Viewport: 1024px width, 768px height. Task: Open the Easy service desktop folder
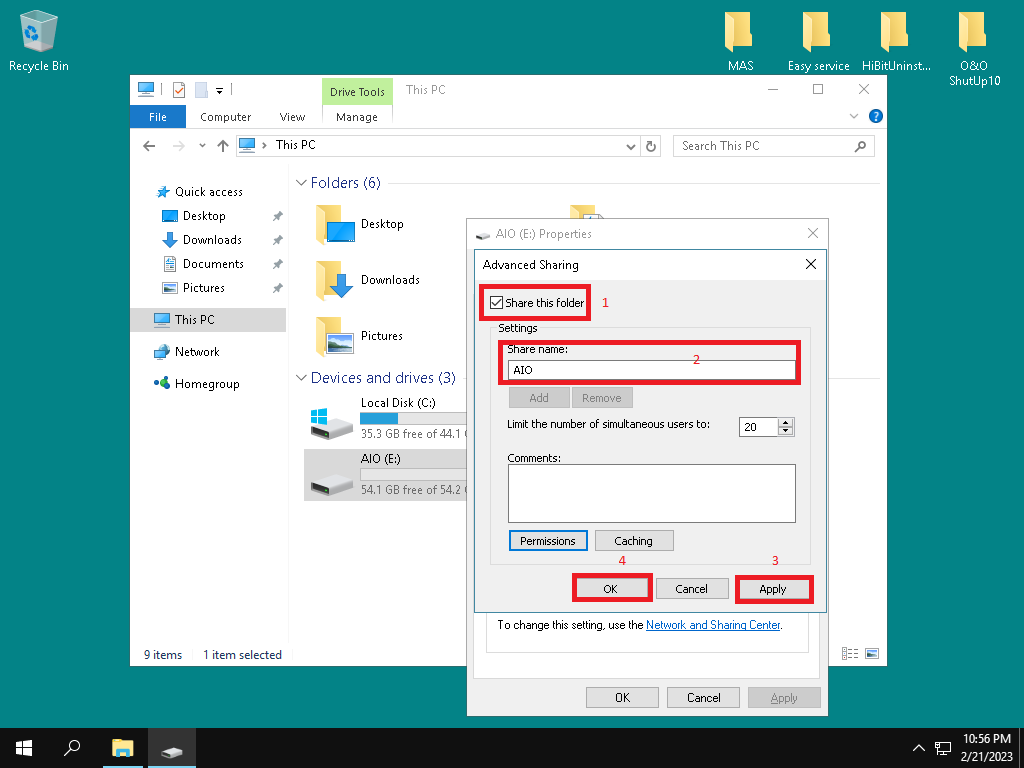(818, 40)
